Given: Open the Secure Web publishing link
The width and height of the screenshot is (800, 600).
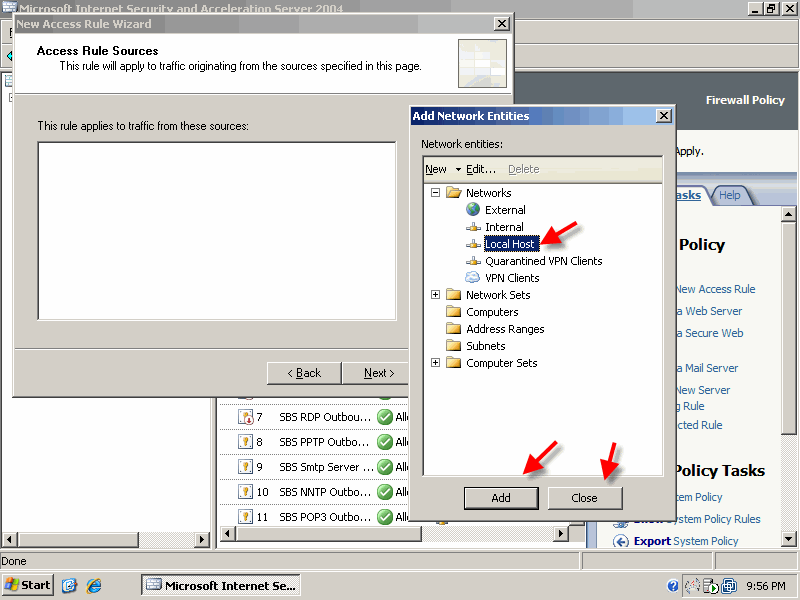Looking at the screenshot, I should [710, 333].
